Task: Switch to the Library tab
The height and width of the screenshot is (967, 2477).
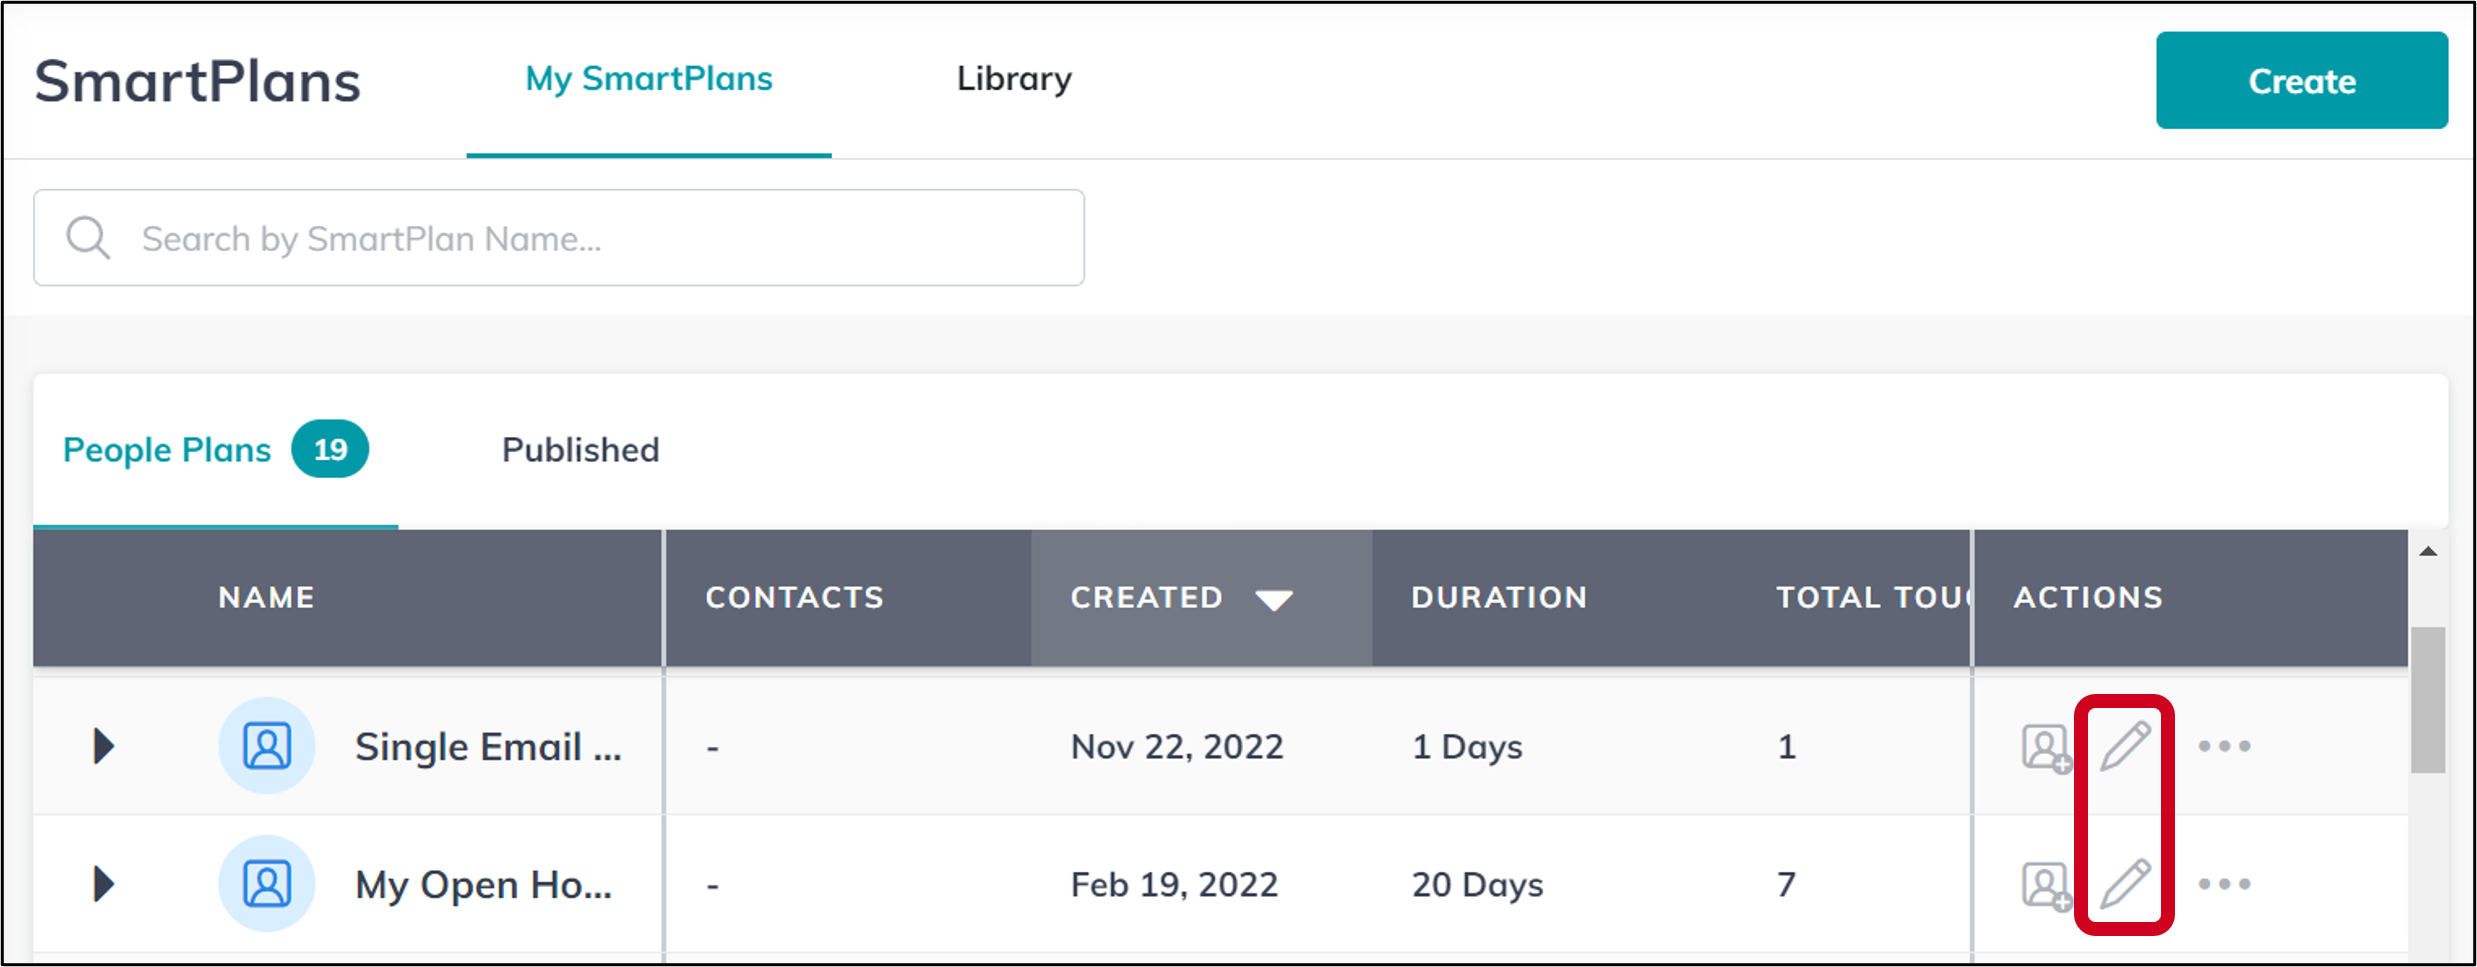Action: (1013, 78)
